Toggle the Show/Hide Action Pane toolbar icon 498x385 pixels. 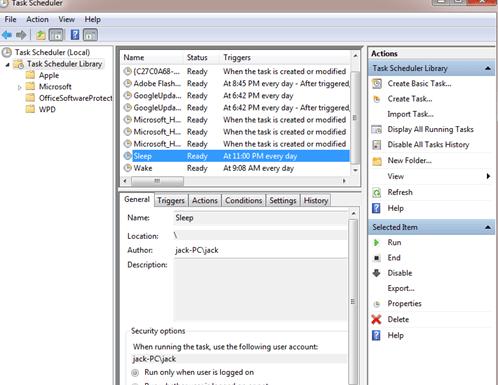click(90, 35)
